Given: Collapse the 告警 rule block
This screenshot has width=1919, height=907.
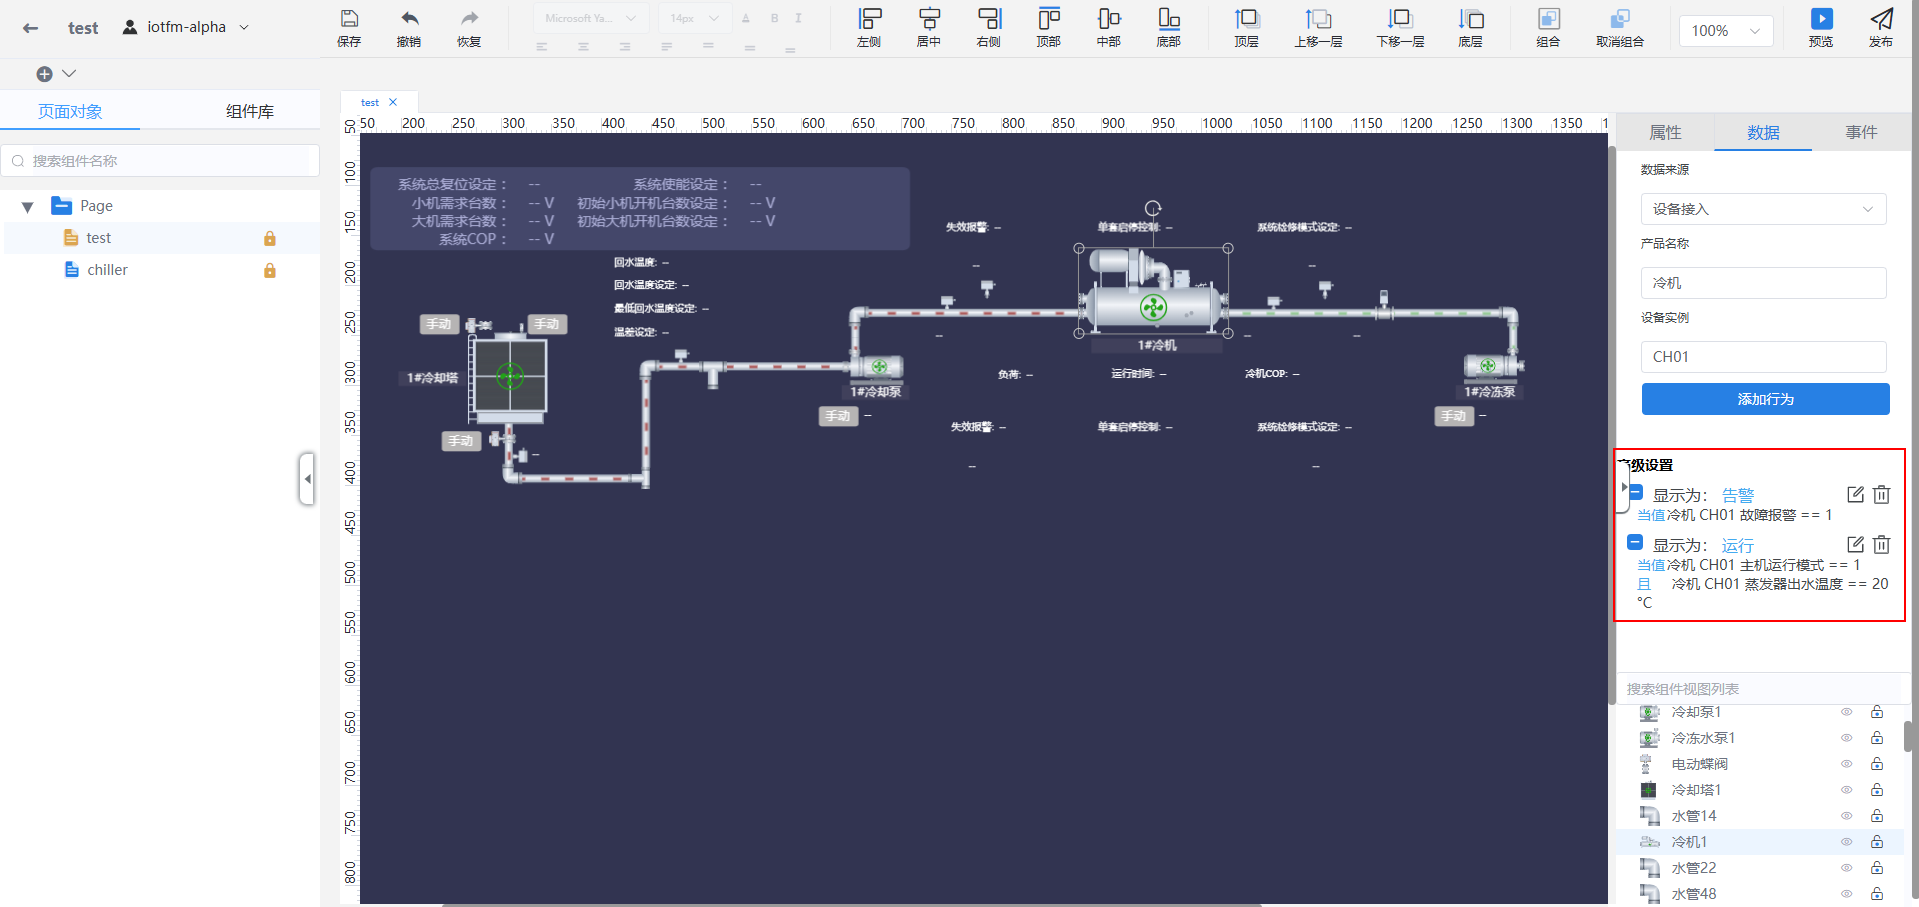Looking at the screenshot, I should tap(1635, 492).
